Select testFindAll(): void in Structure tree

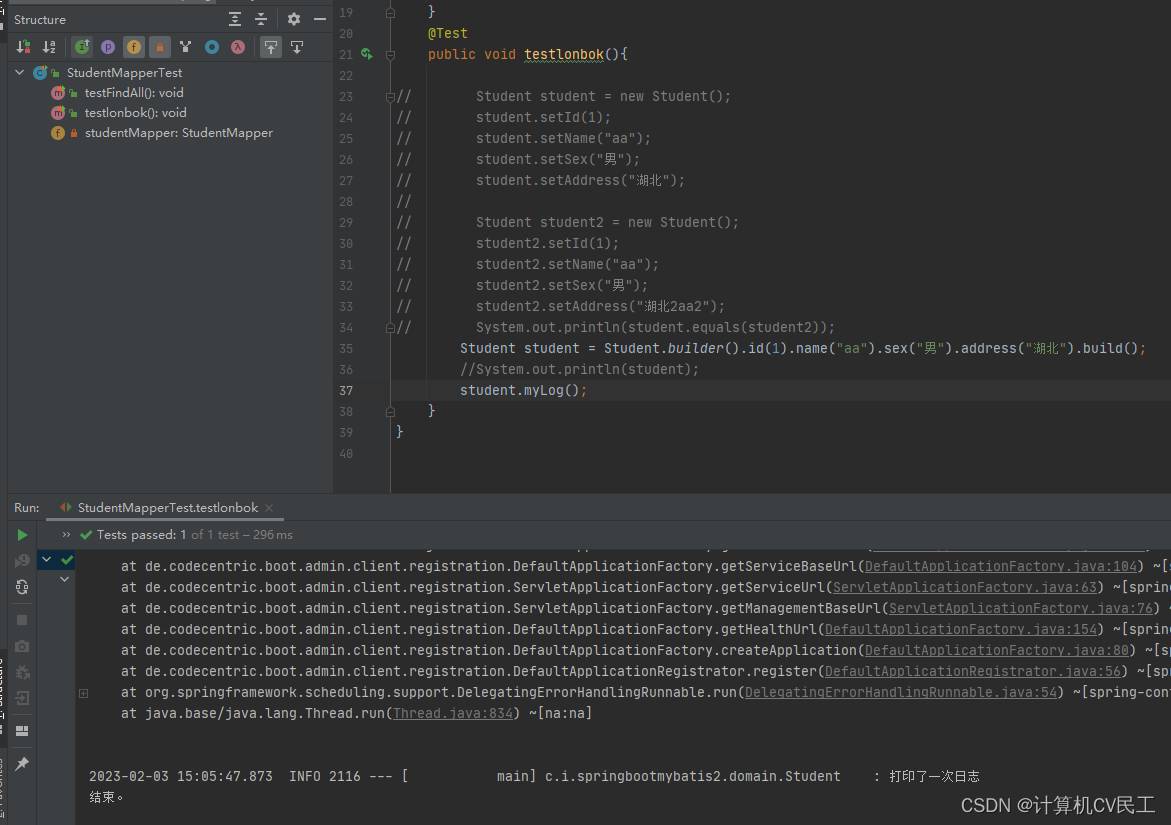coord(134,93)
